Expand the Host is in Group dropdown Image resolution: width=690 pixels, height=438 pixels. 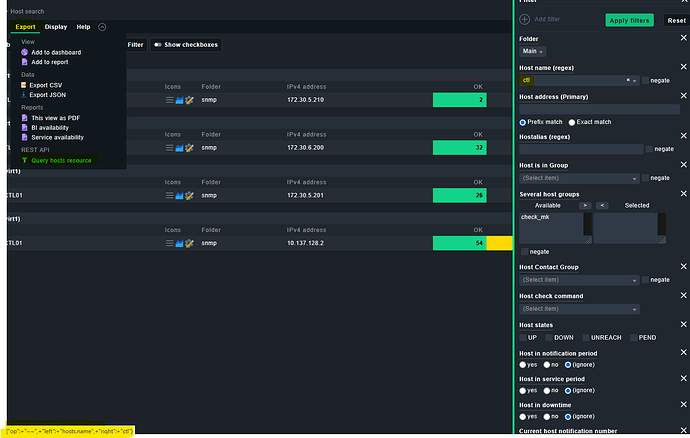coord(579,178)
